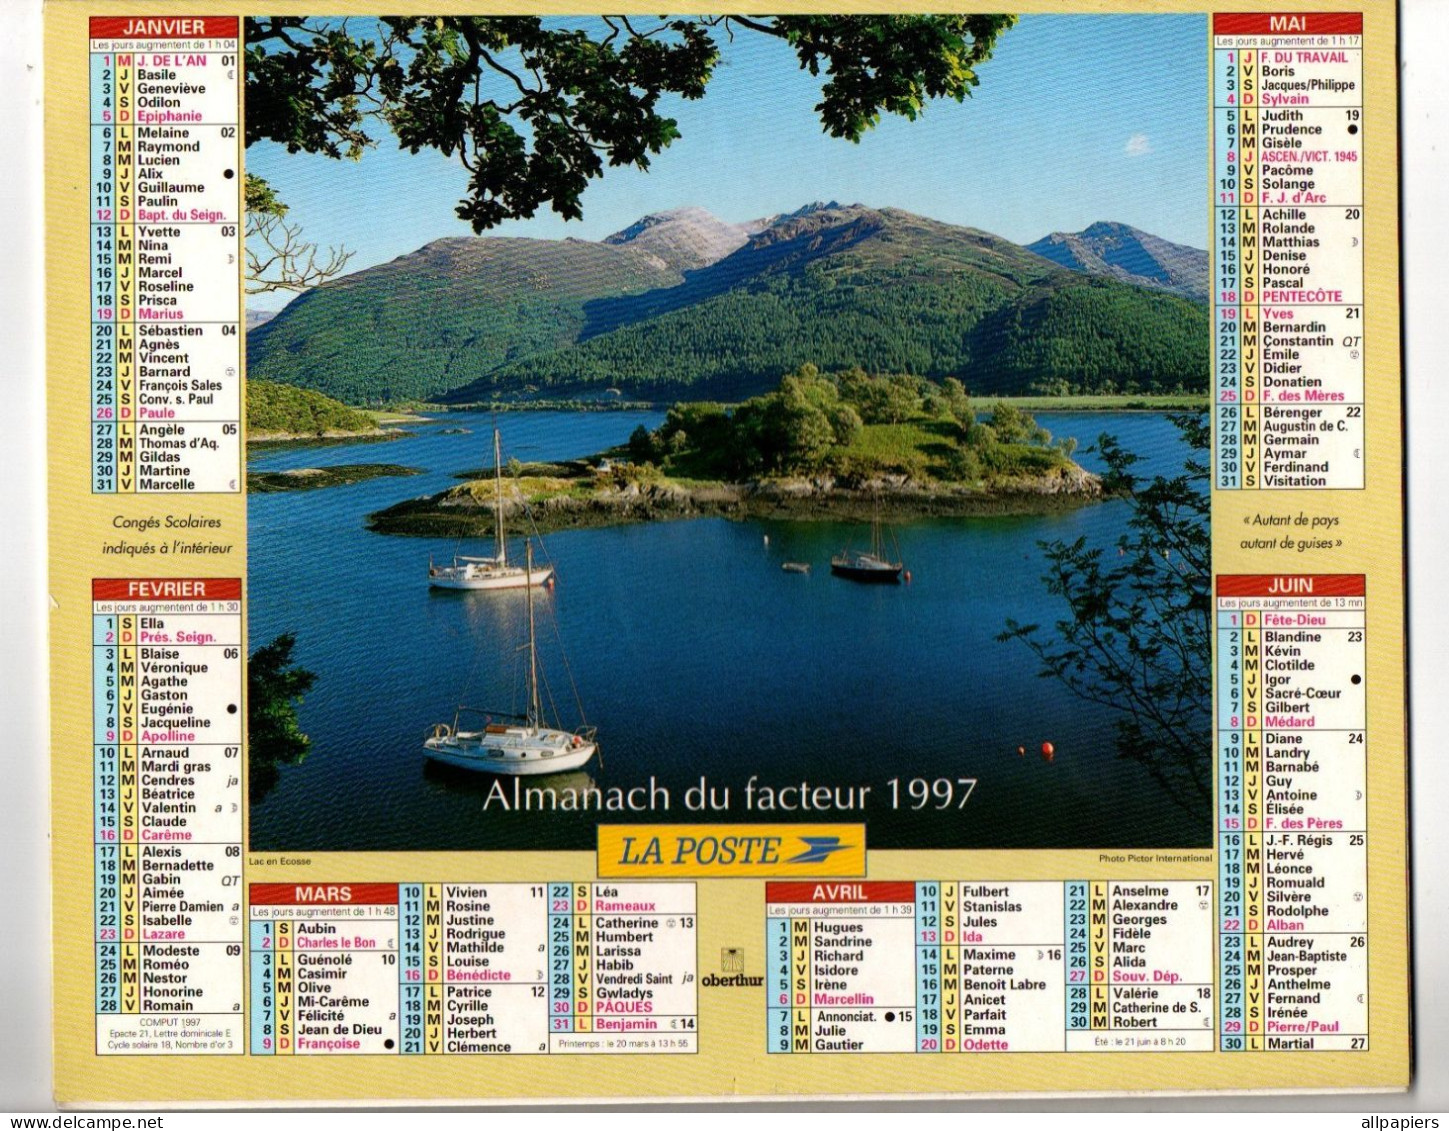This screenshot has width=1449, height=1131.
Task: Click the title 'Almanach du facteur 1997'
Action: pyautogui.click(x=729, y=795)
